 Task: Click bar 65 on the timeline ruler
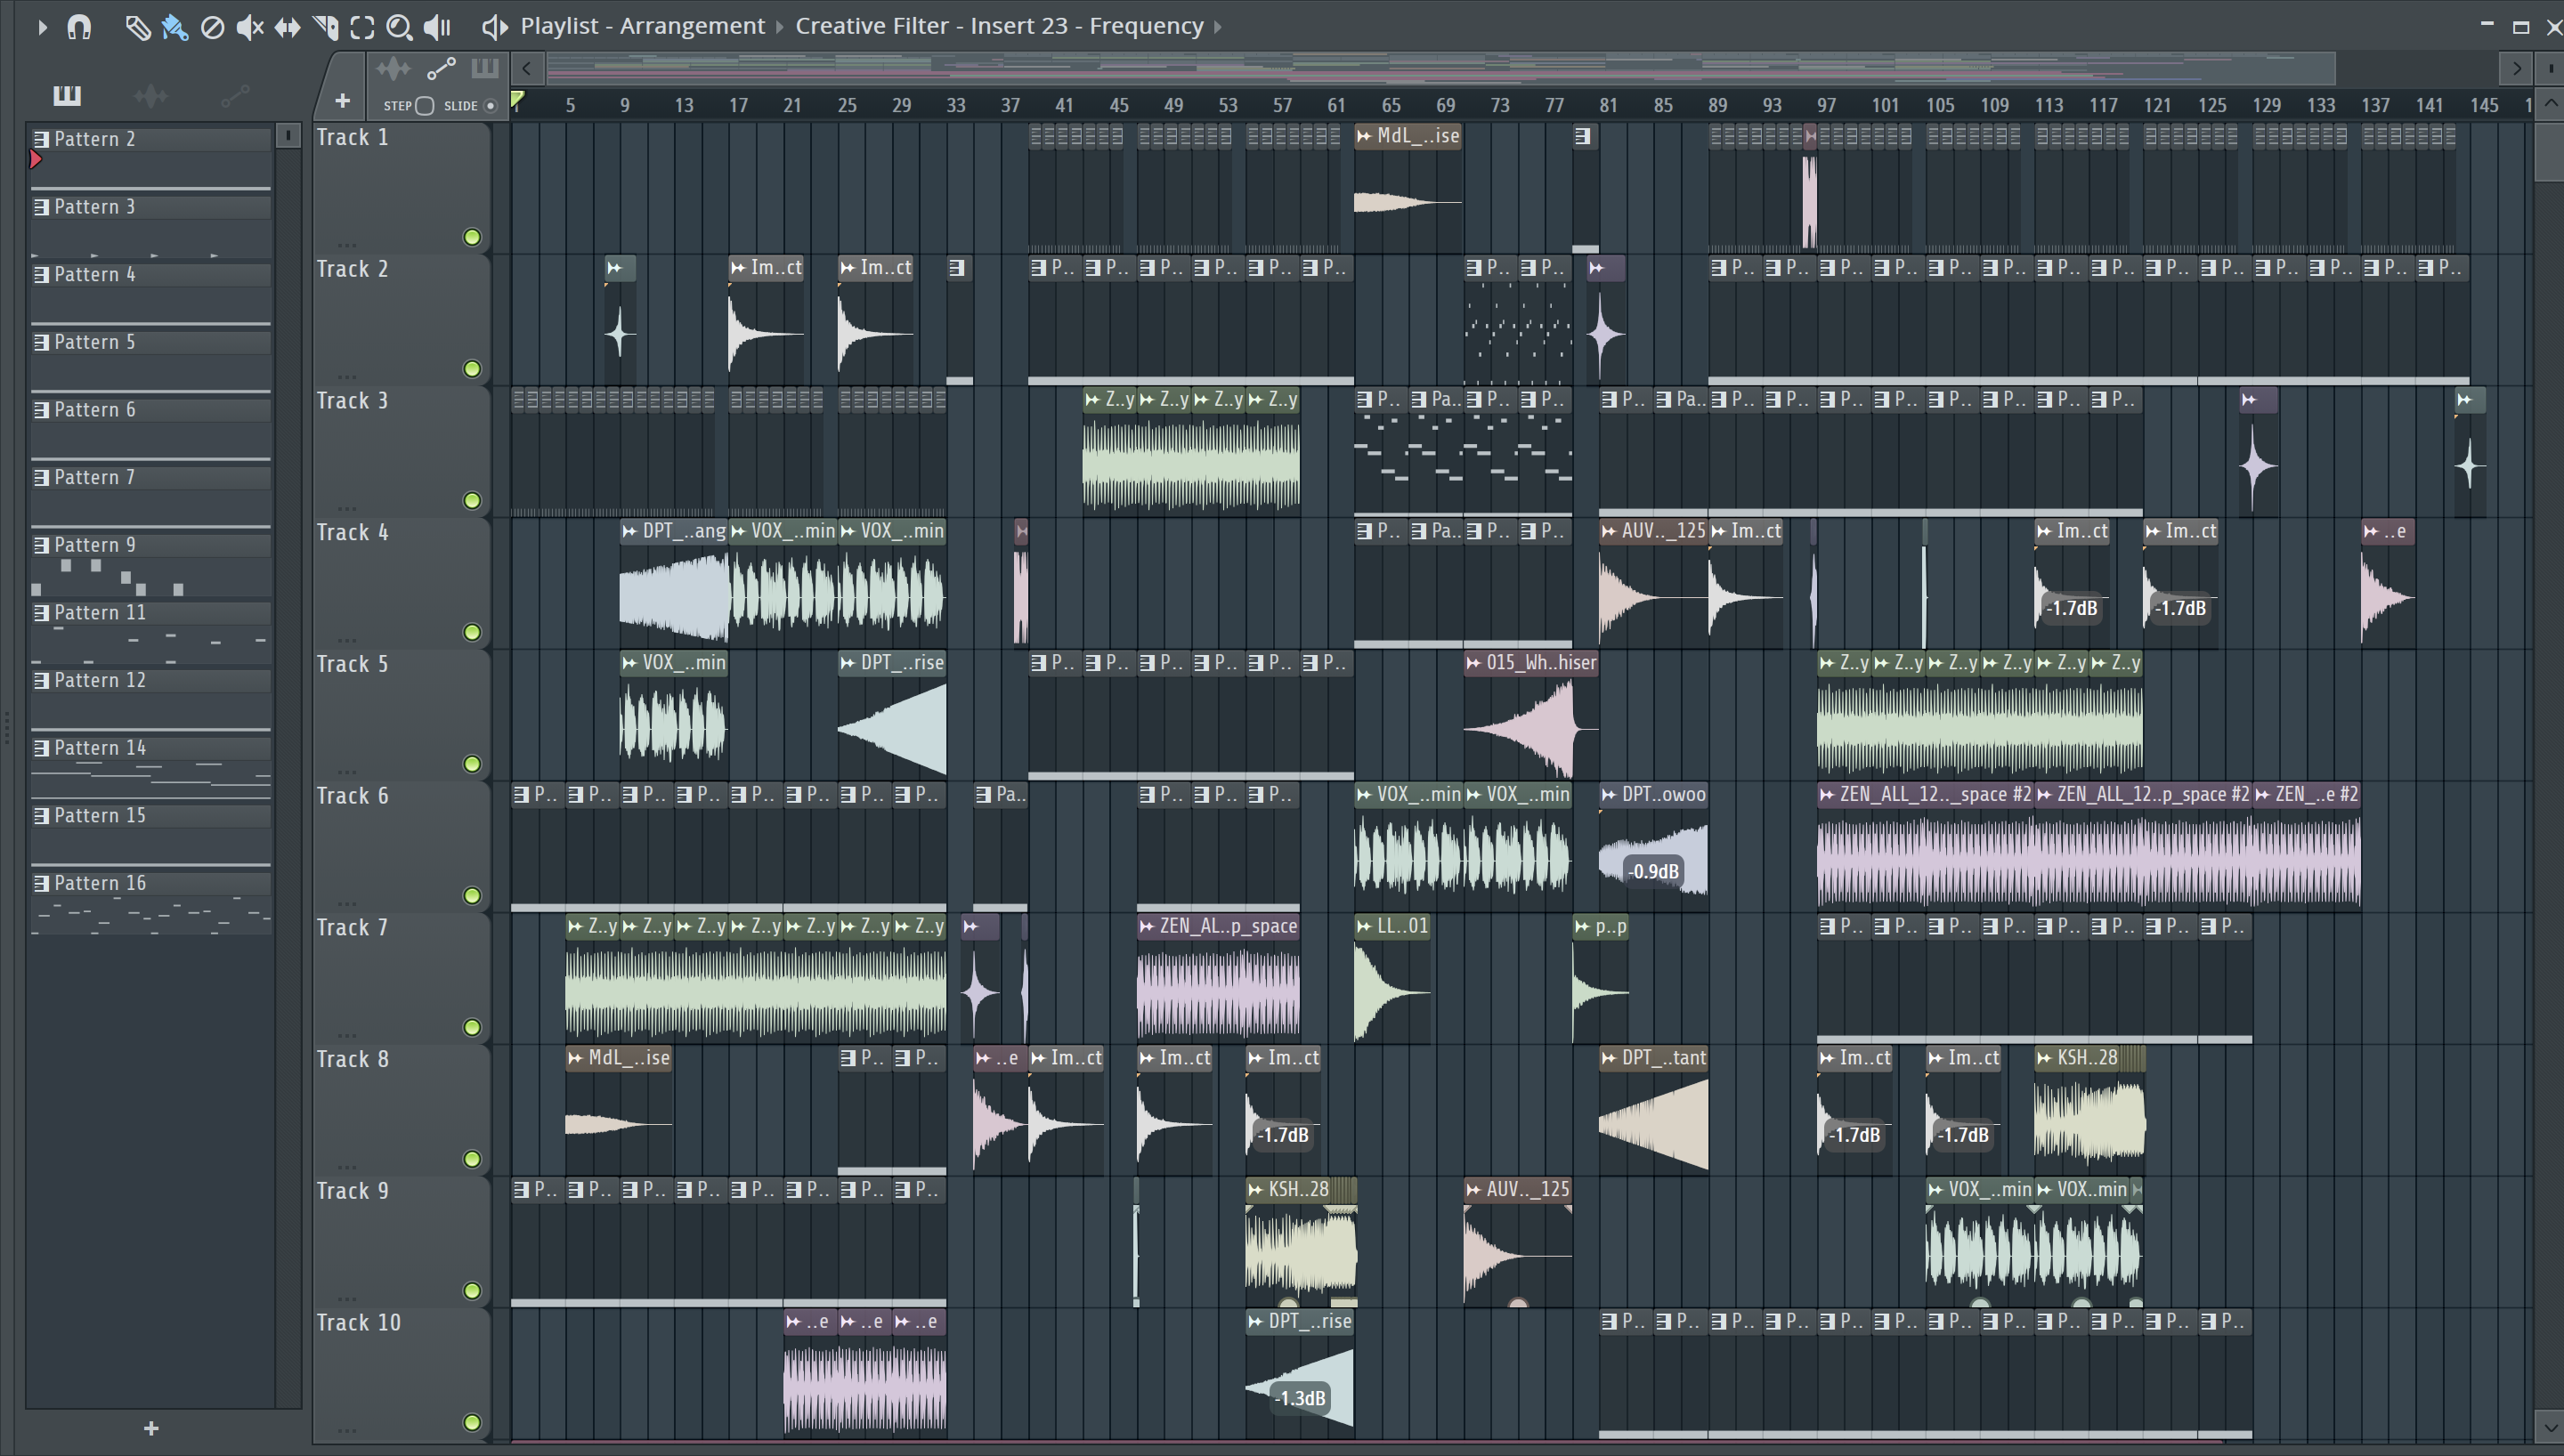click(x=1390, y=106)
